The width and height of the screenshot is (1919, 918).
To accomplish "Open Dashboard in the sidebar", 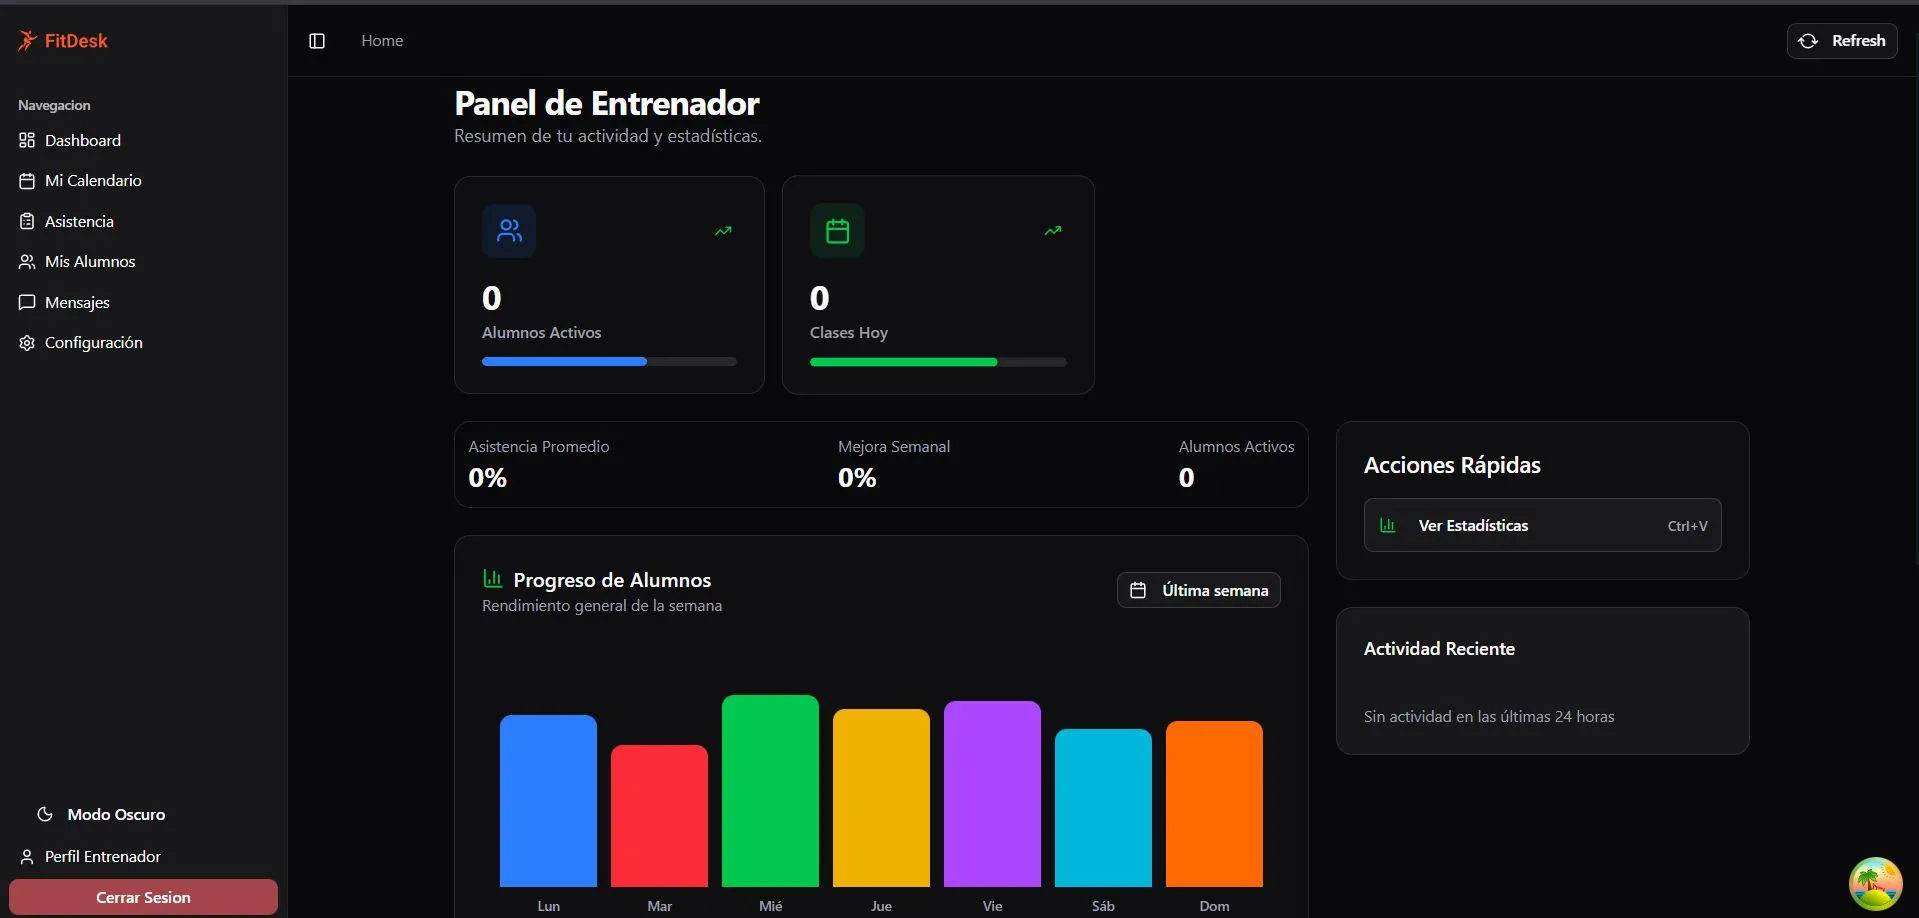I will point(82,140).
